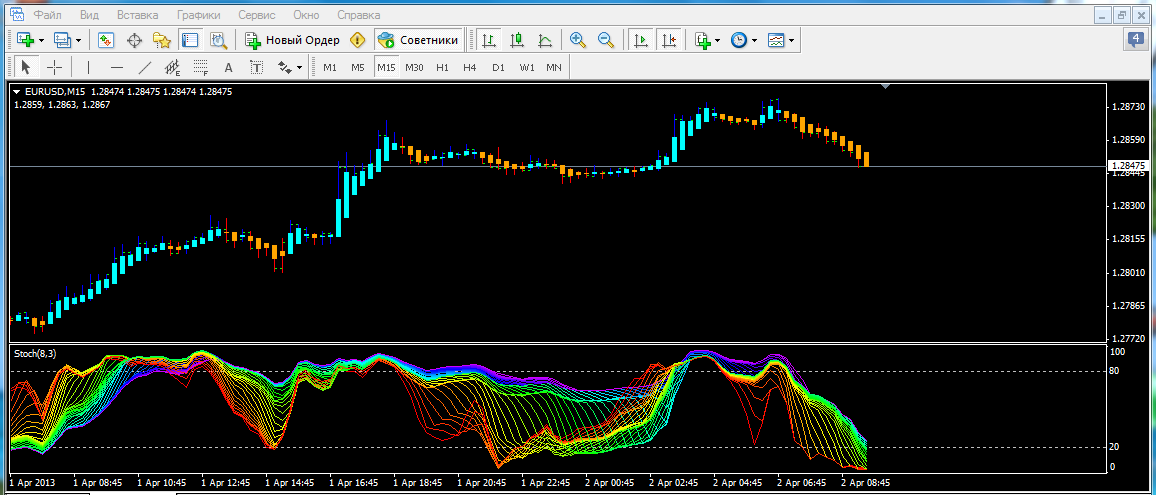Zoom out on the chart
The width and height of the screenshot is (1156, 495).
pyautogui.click(x=606, y=40)
